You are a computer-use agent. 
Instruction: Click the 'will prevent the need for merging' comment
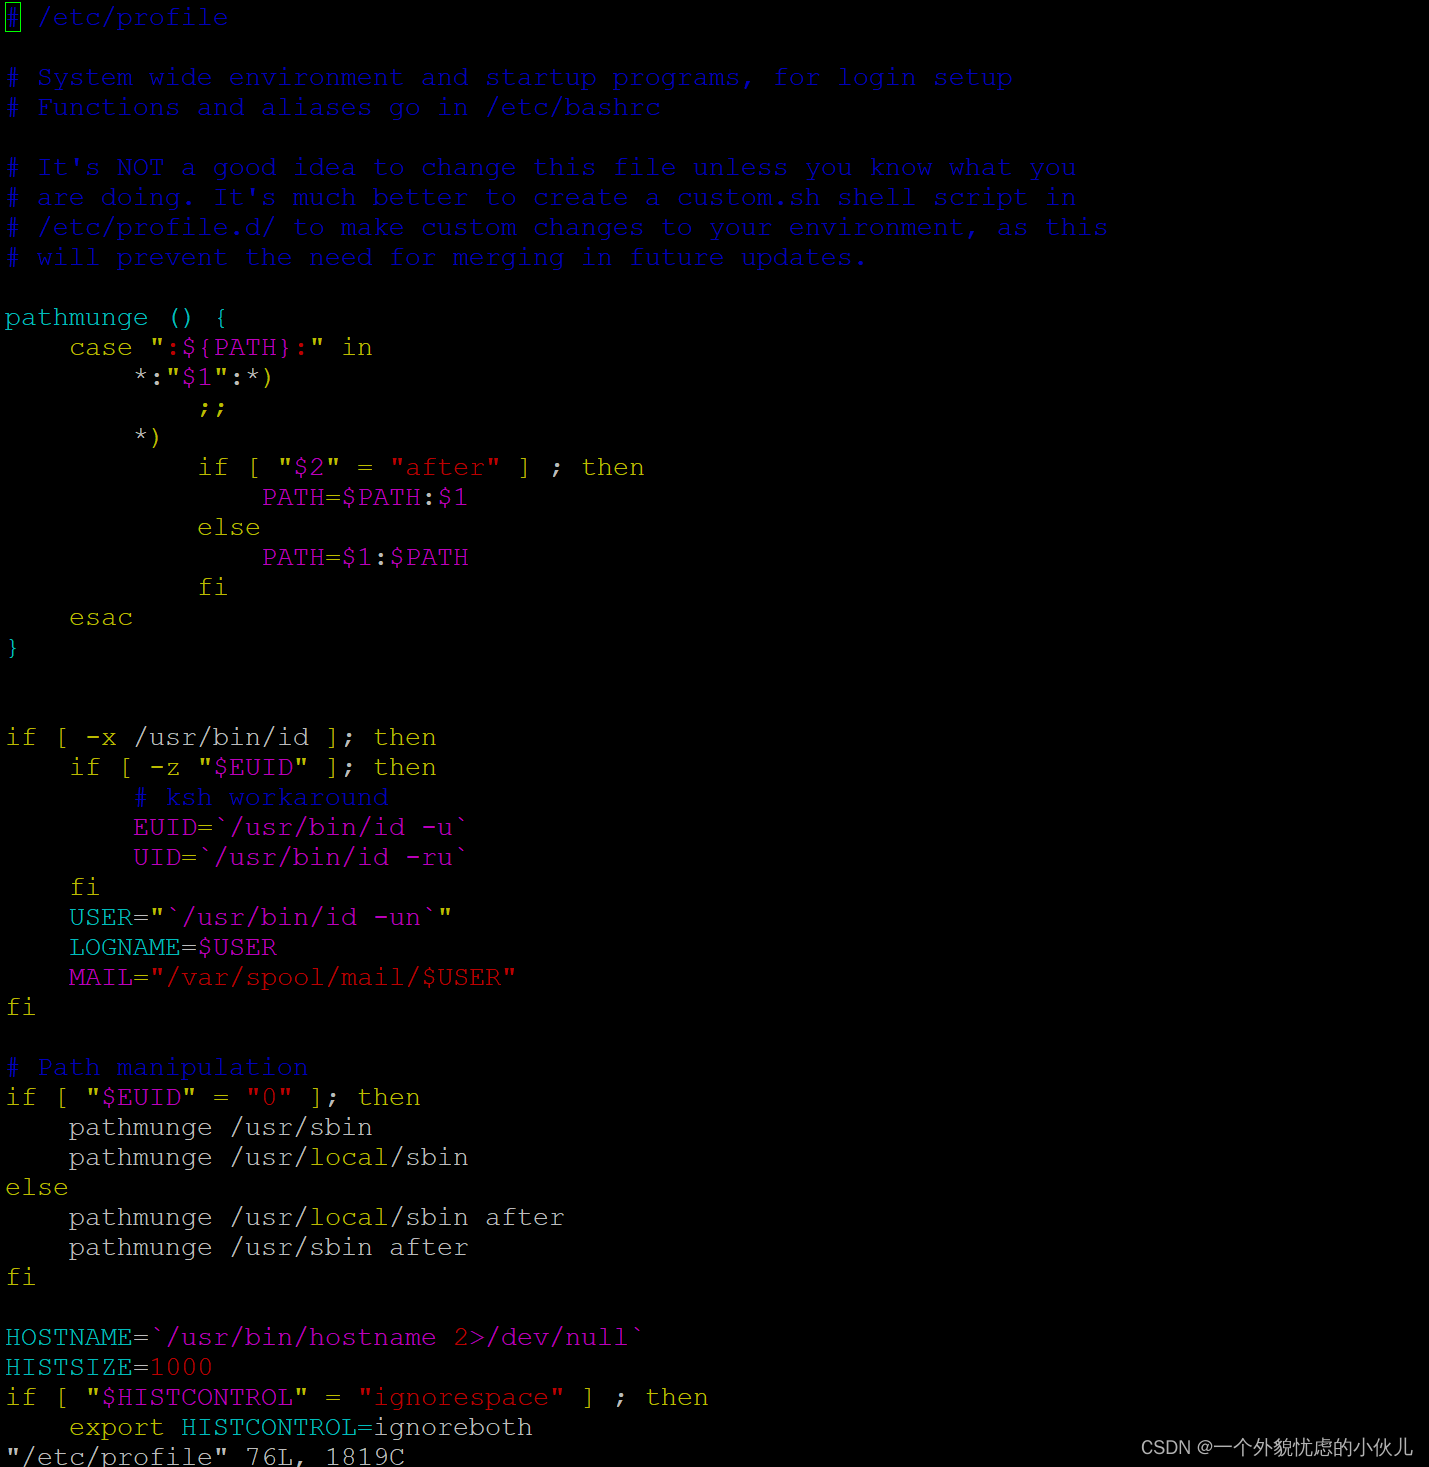click(435, 258)
